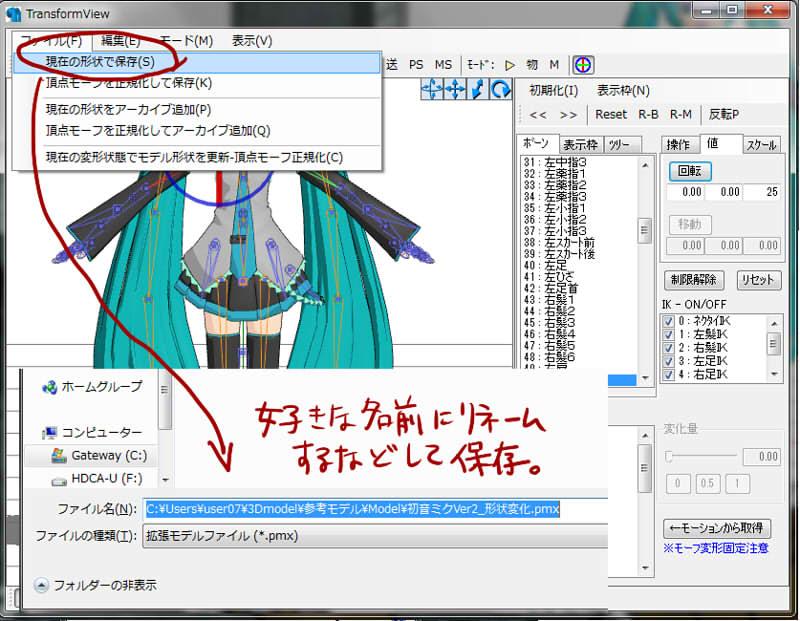Toggle the colored axis gizmo toolbar icon
The height and width of the screenshot is (621, 800).
coord(583,65)
